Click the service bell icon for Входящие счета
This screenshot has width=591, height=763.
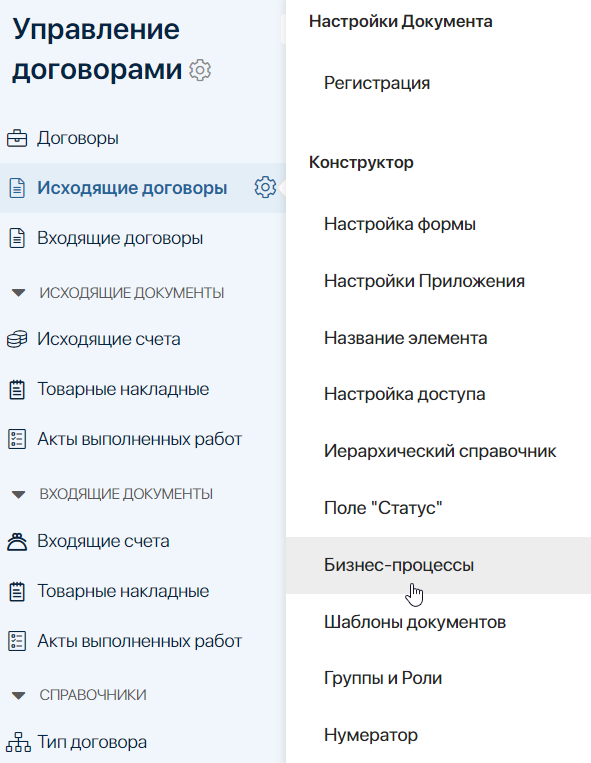click(x=17, y=541)
